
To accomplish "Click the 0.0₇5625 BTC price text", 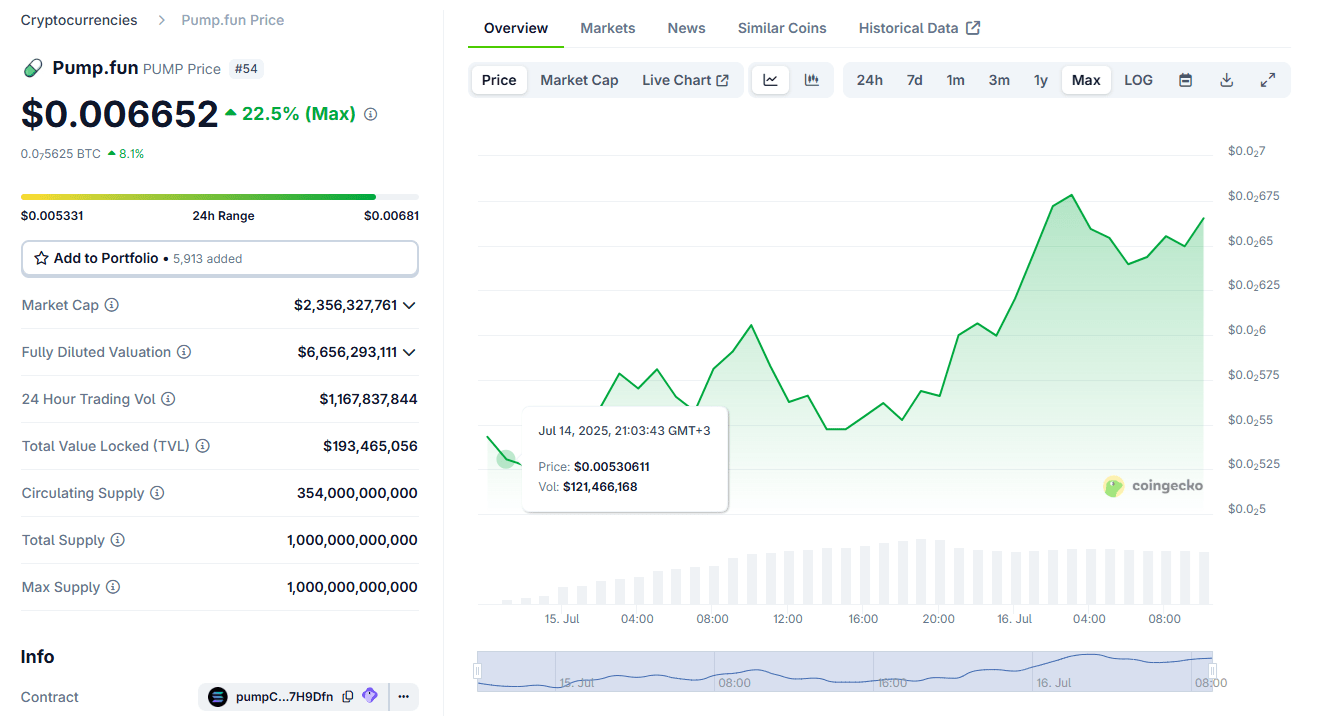I will click(61, 154).
